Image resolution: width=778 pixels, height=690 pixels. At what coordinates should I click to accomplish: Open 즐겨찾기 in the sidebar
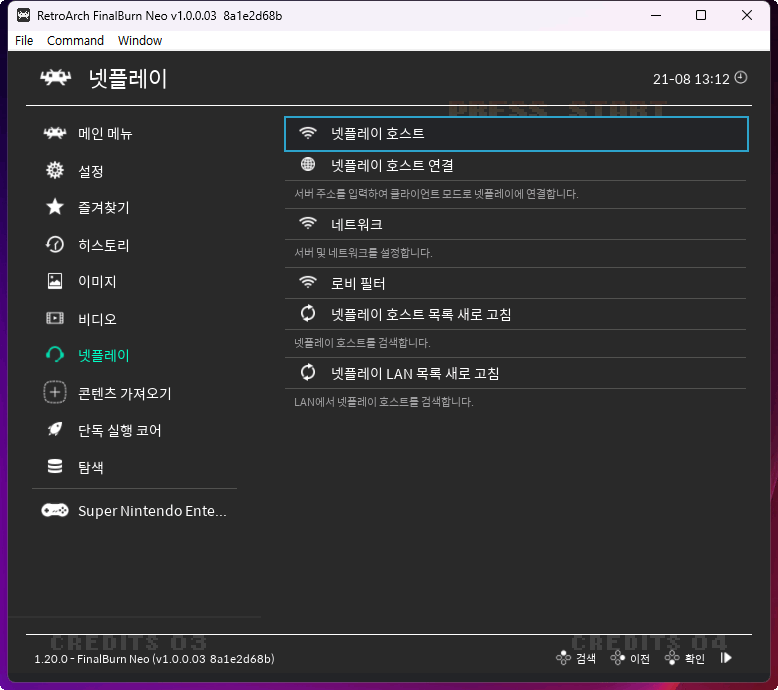(104, 208)
